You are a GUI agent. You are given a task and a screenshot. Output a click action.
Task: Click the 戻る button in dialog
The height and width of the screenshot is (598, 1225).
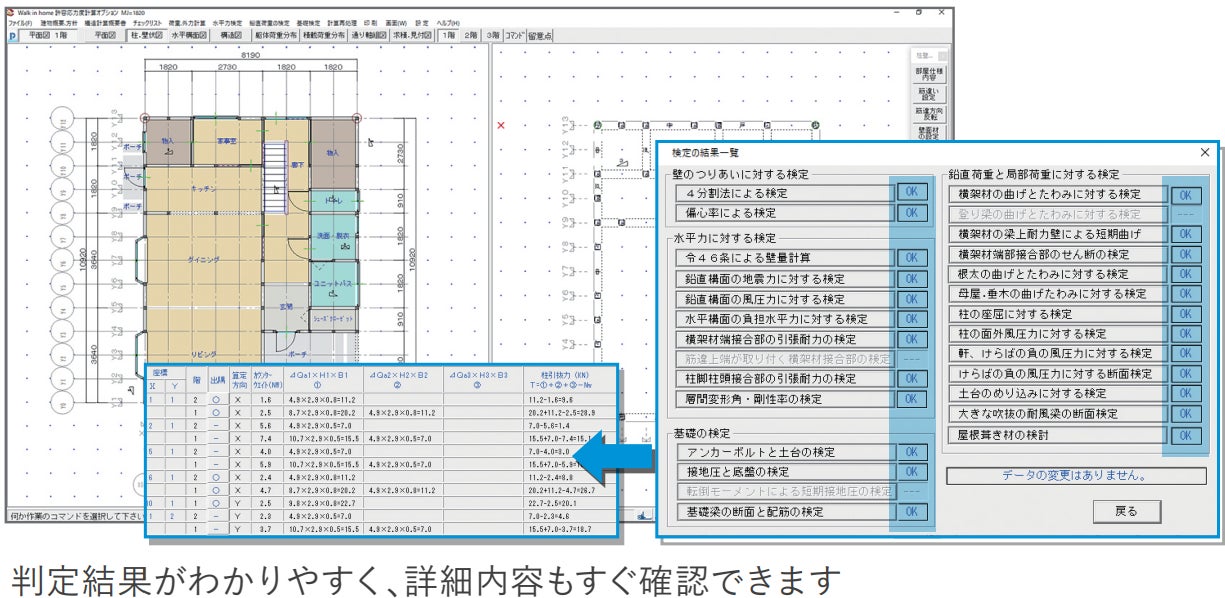(1127, 510)
